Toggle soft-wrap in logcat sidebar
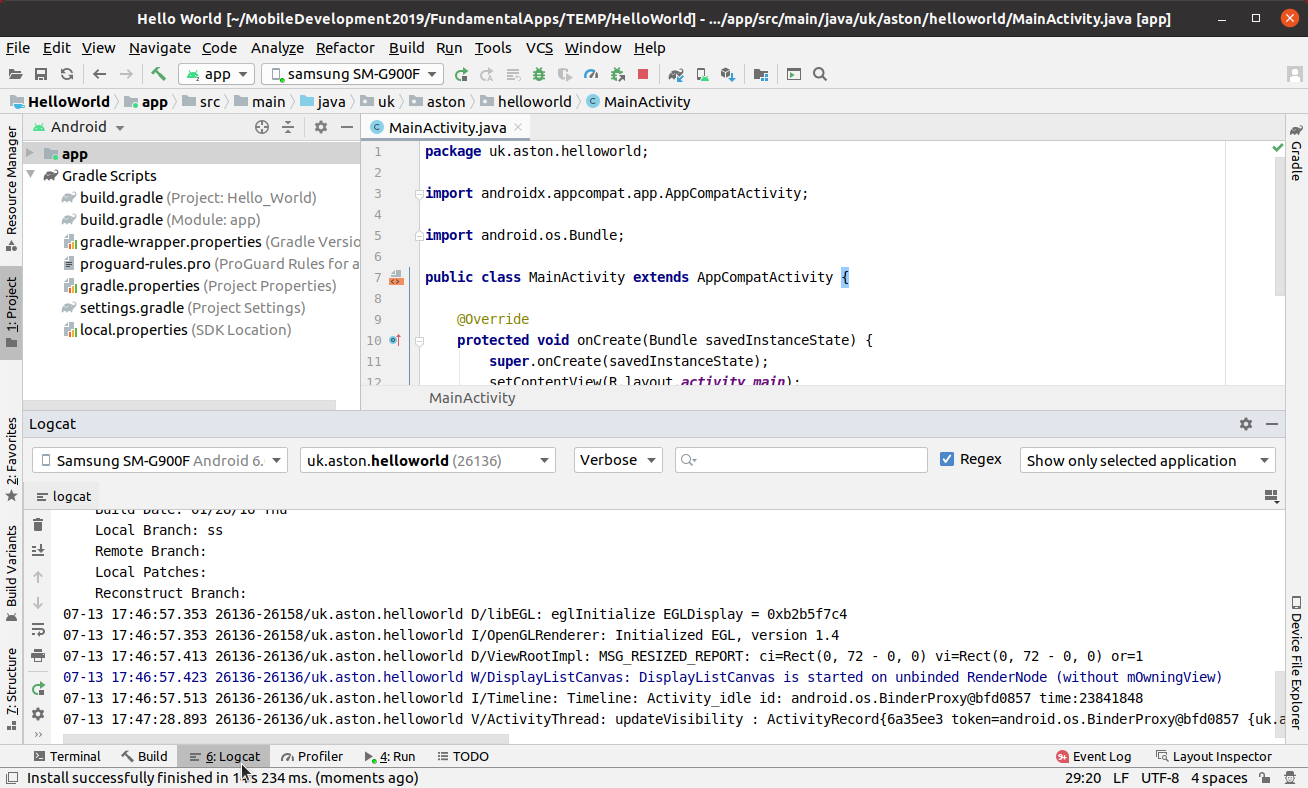 pyautogui.click(x=38, y=630)
